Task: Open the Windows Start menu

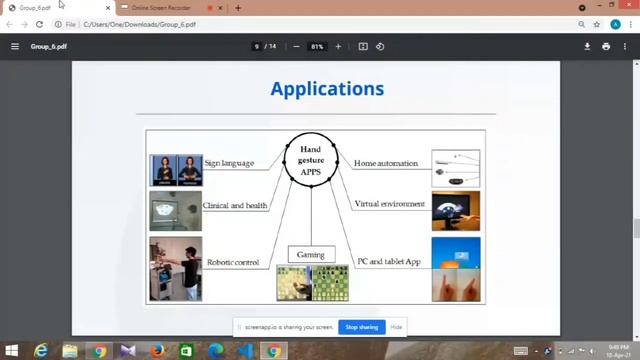Action: click(x=11, y=351)
